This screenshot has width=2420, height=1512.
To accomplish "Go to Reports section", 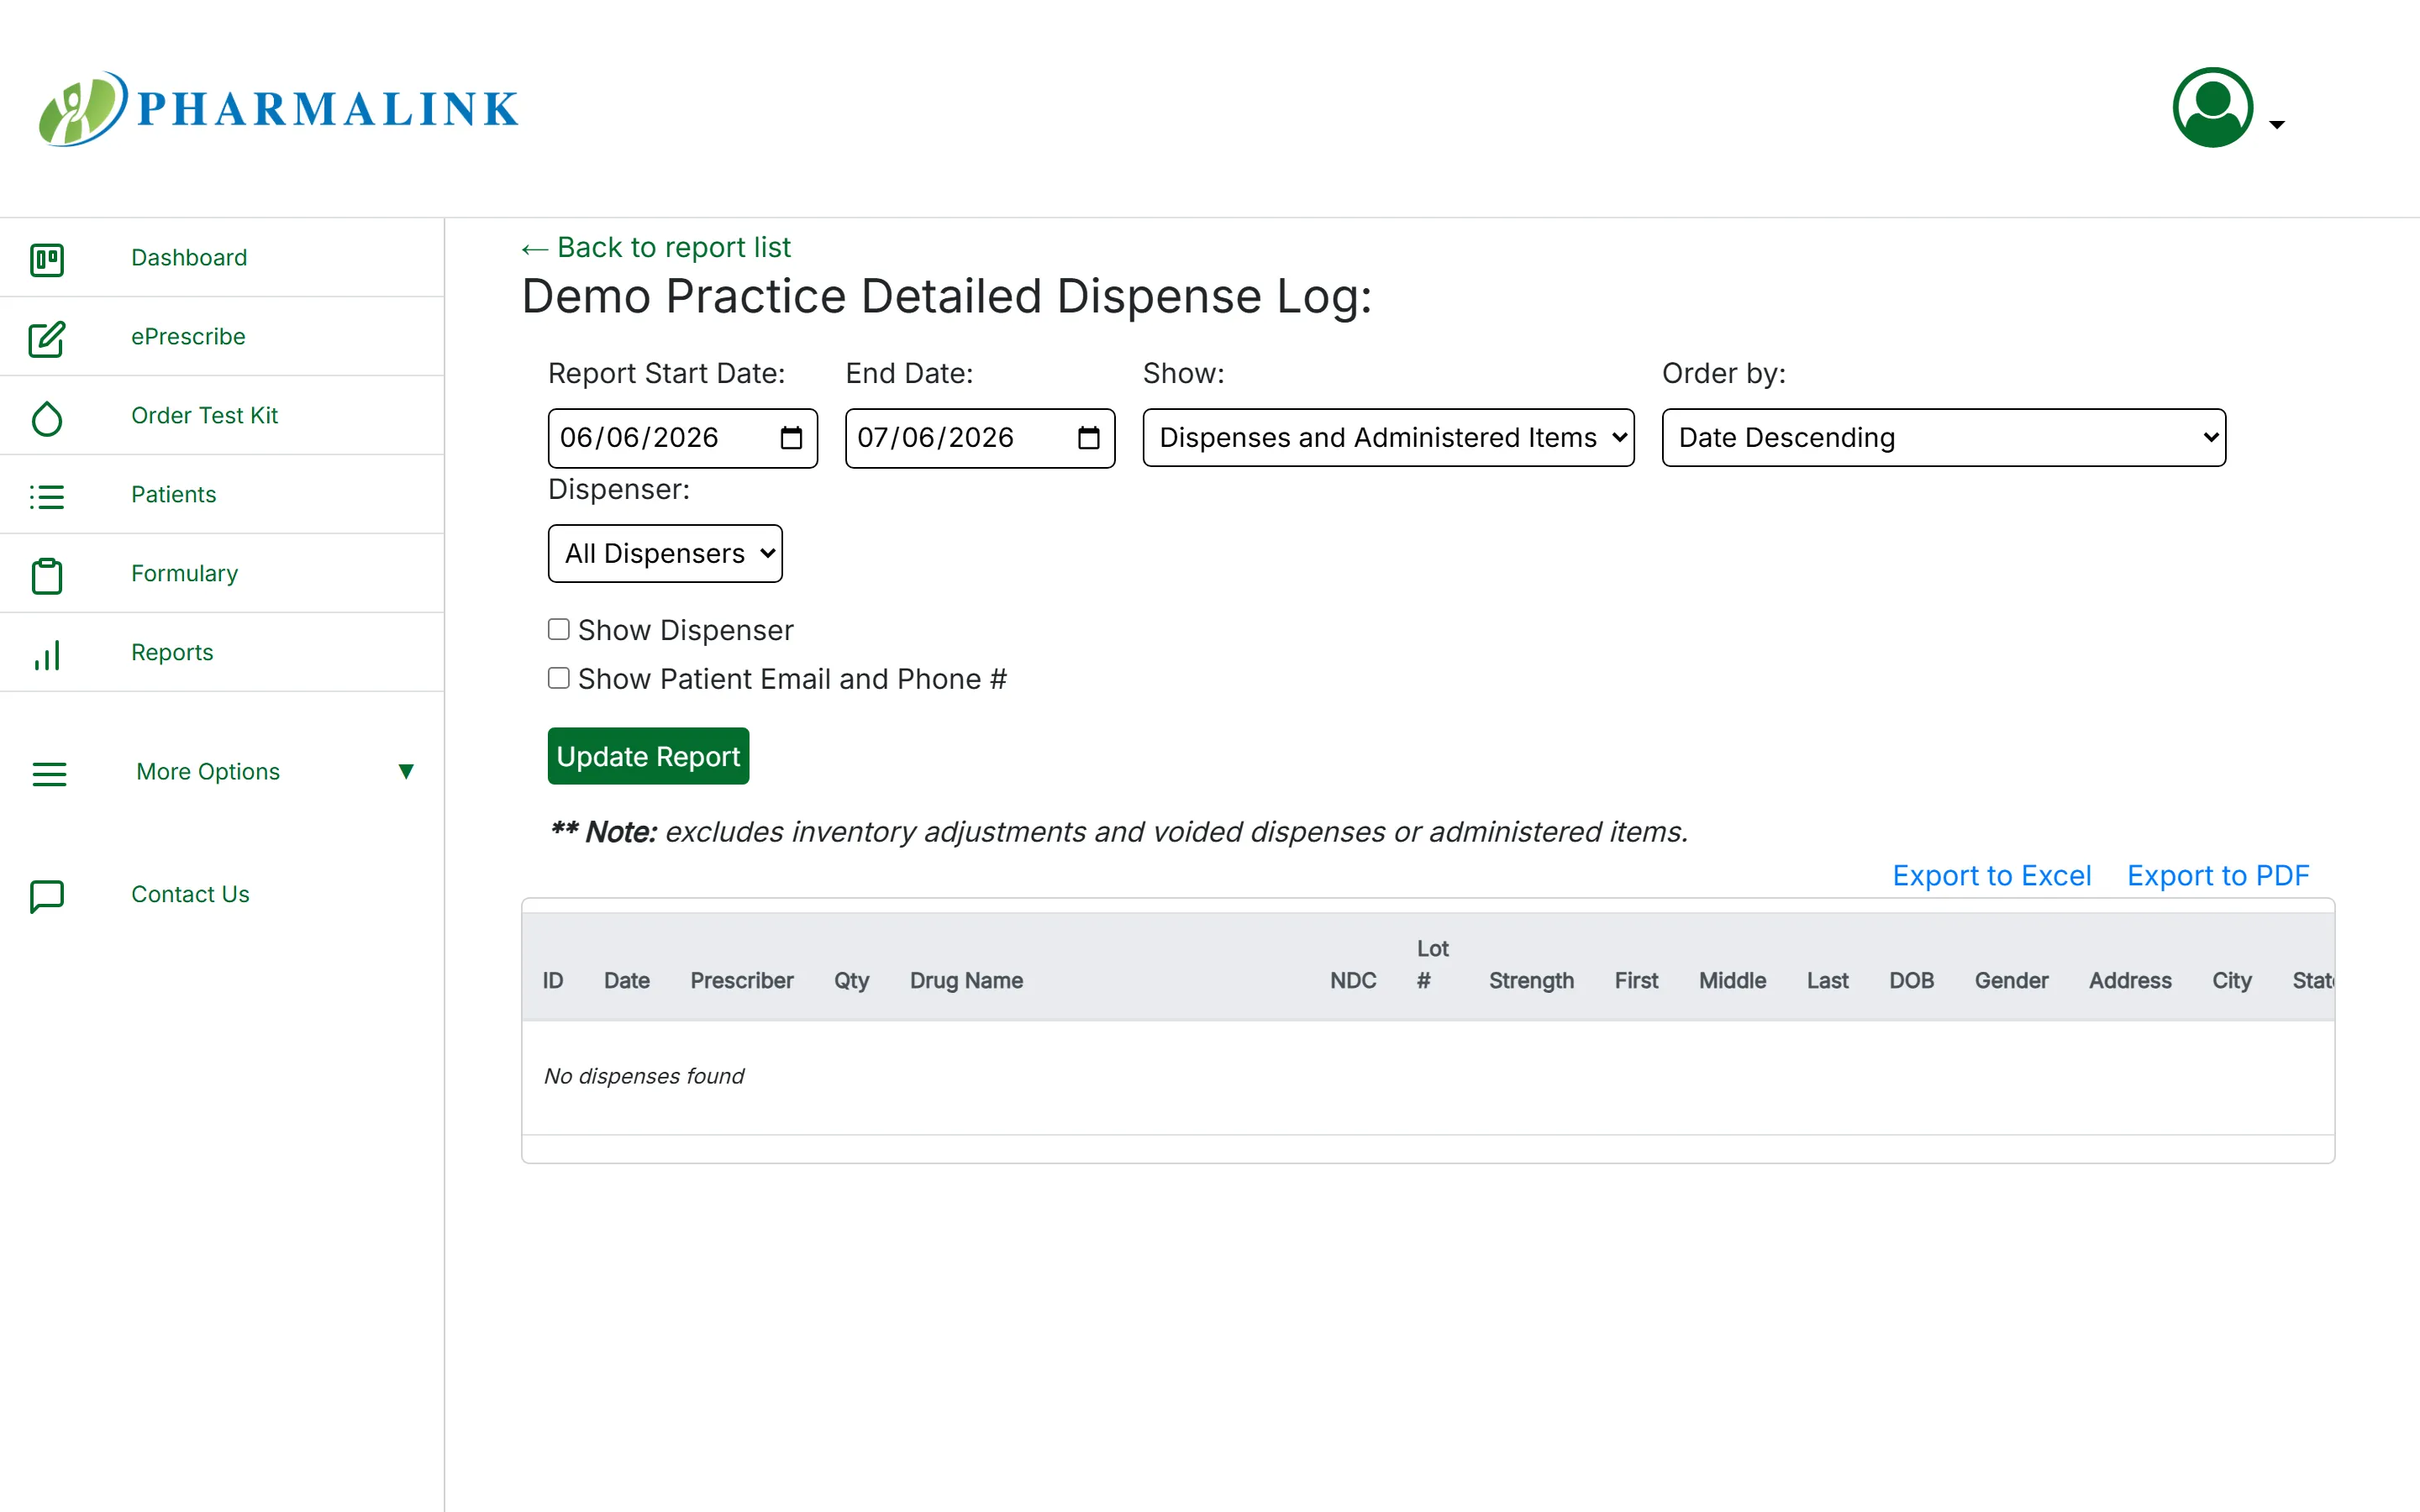I will click(x=172, y=653).
